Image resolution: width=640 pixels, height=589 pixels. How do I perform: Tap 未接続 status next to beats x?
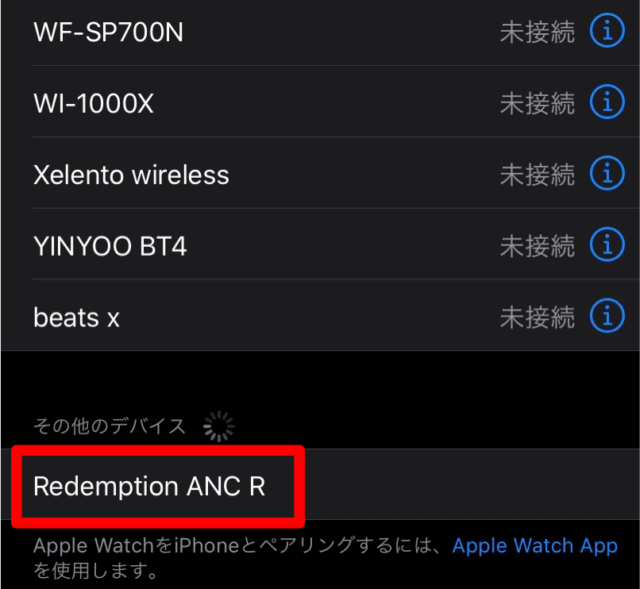click(x=537, y=316)
